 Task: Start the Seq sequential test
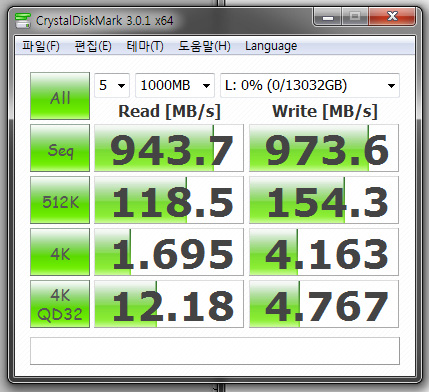[60, 148]
